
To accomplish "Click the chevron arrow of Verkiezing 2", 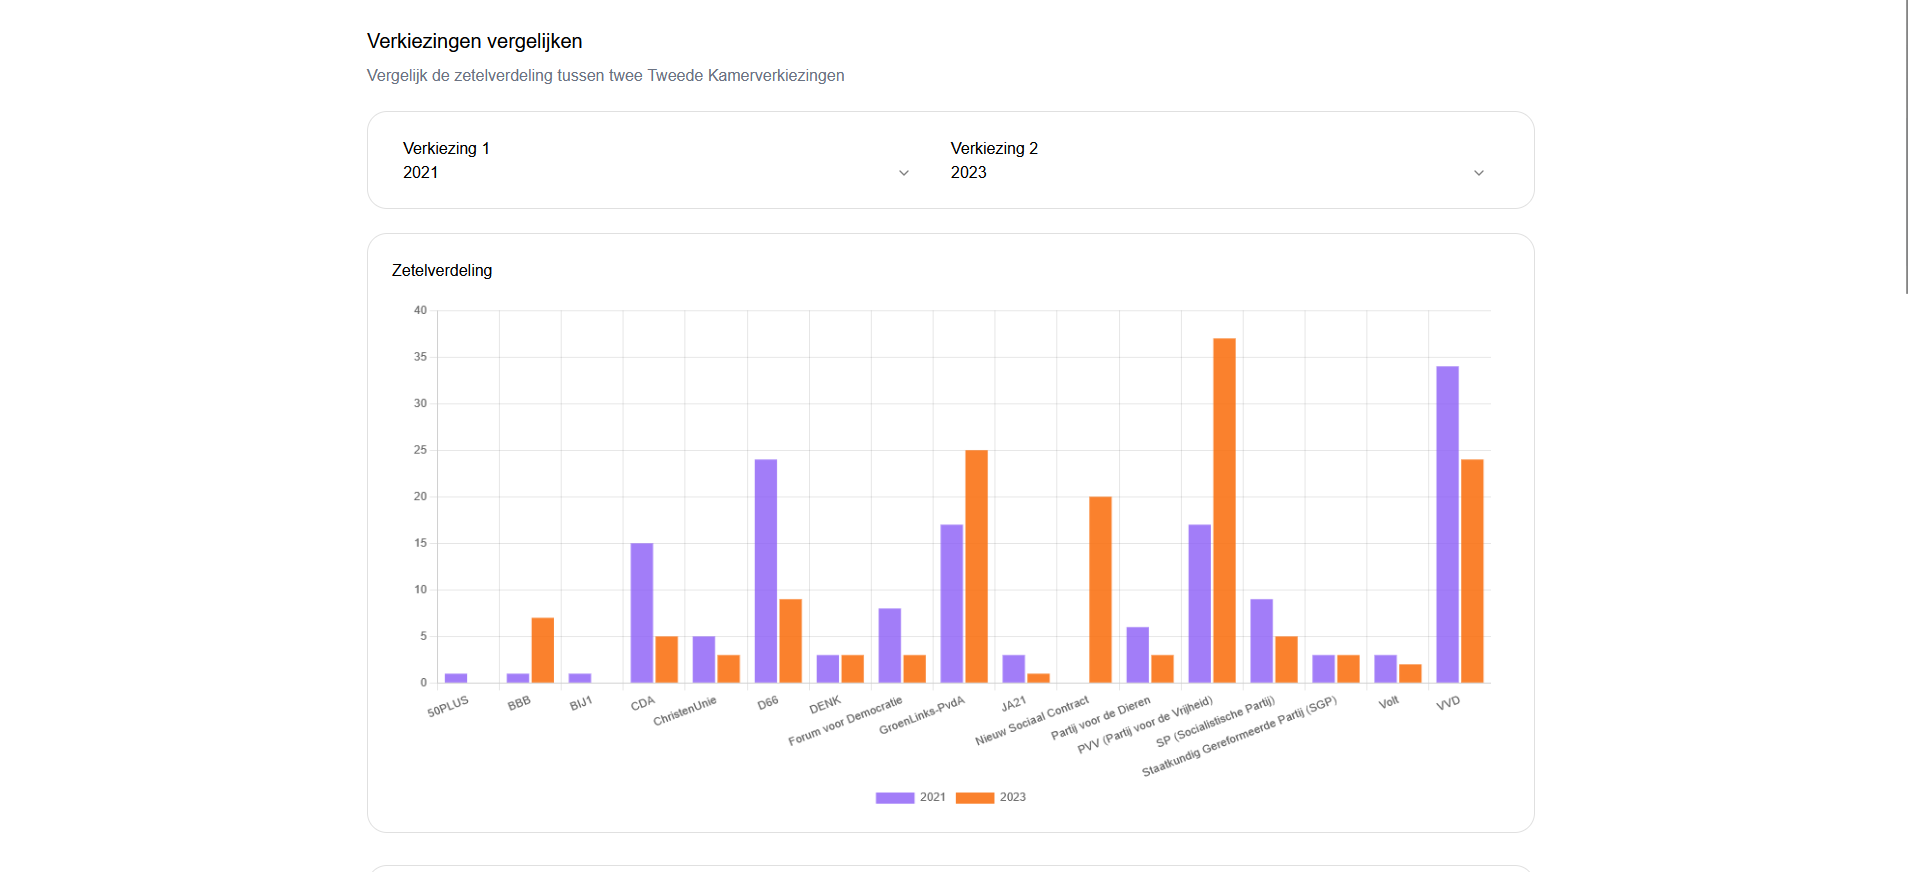I will (x=1479, y=173).
